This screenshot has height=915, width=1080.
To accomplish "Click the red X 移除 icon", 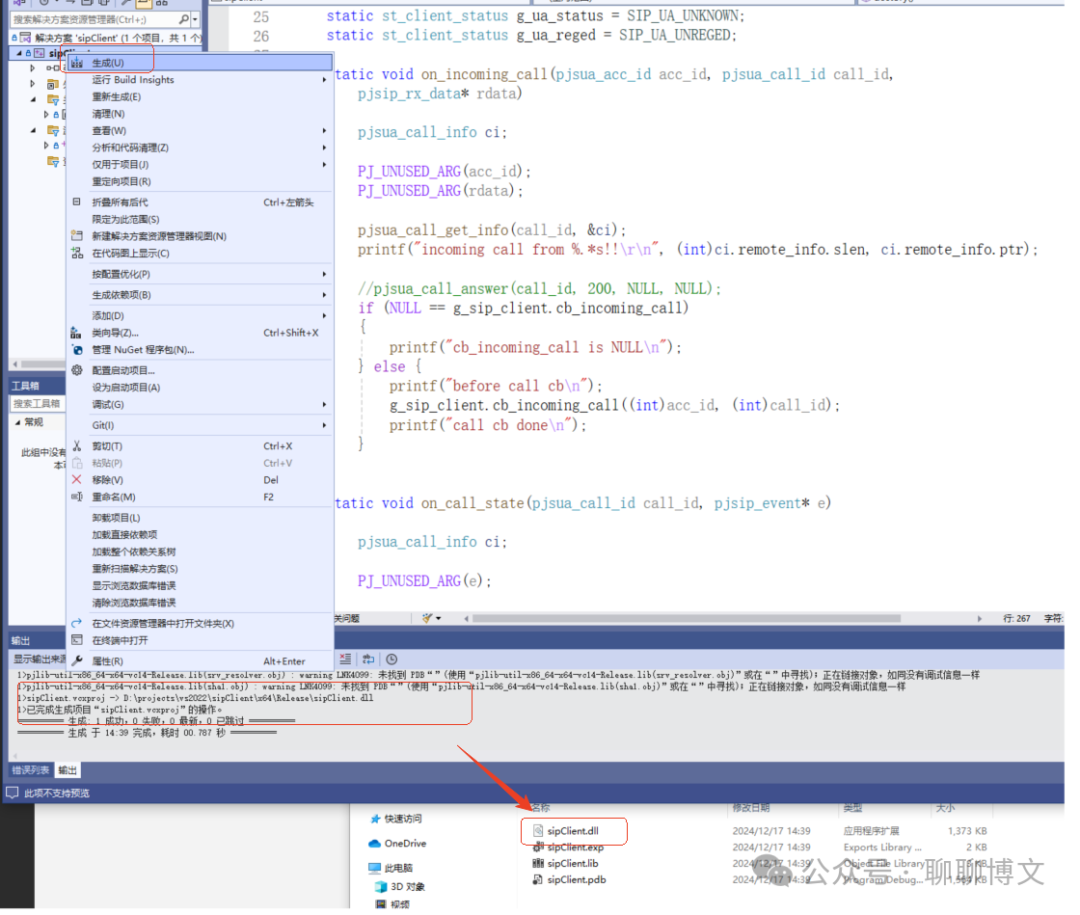I will coord(77,480).
